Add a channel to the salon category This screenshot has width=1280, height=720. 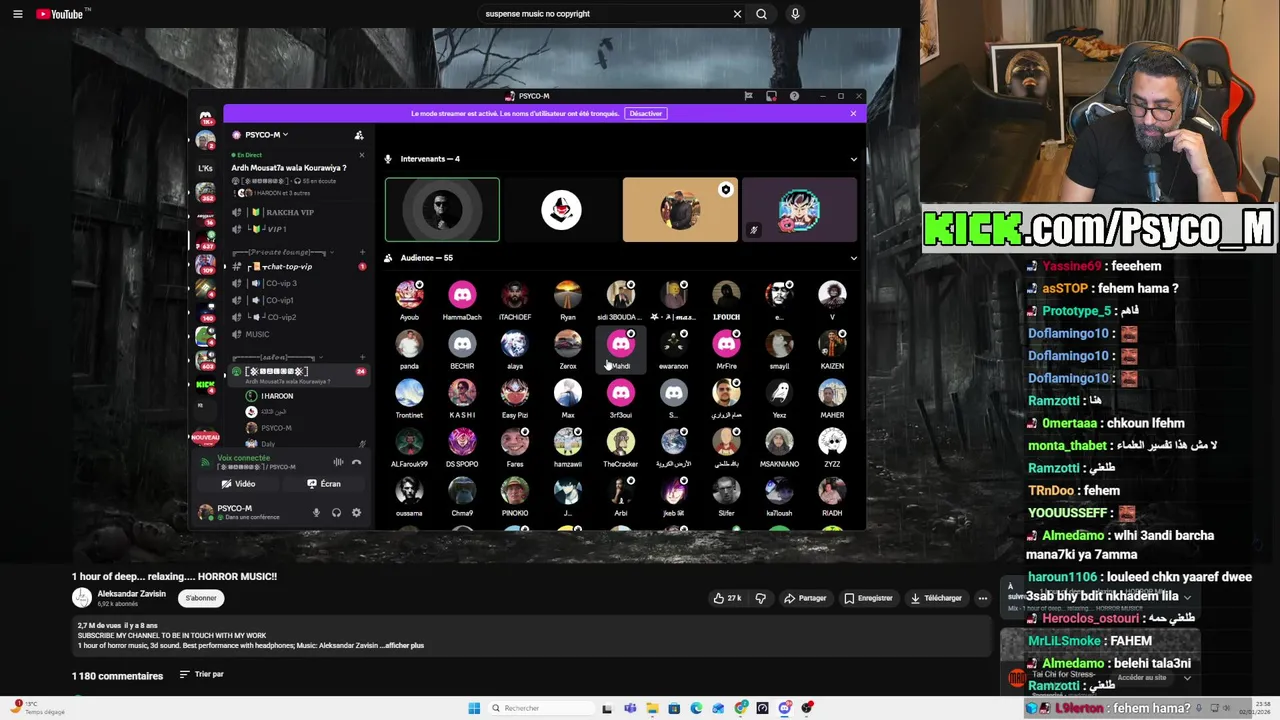coord(360,357)
